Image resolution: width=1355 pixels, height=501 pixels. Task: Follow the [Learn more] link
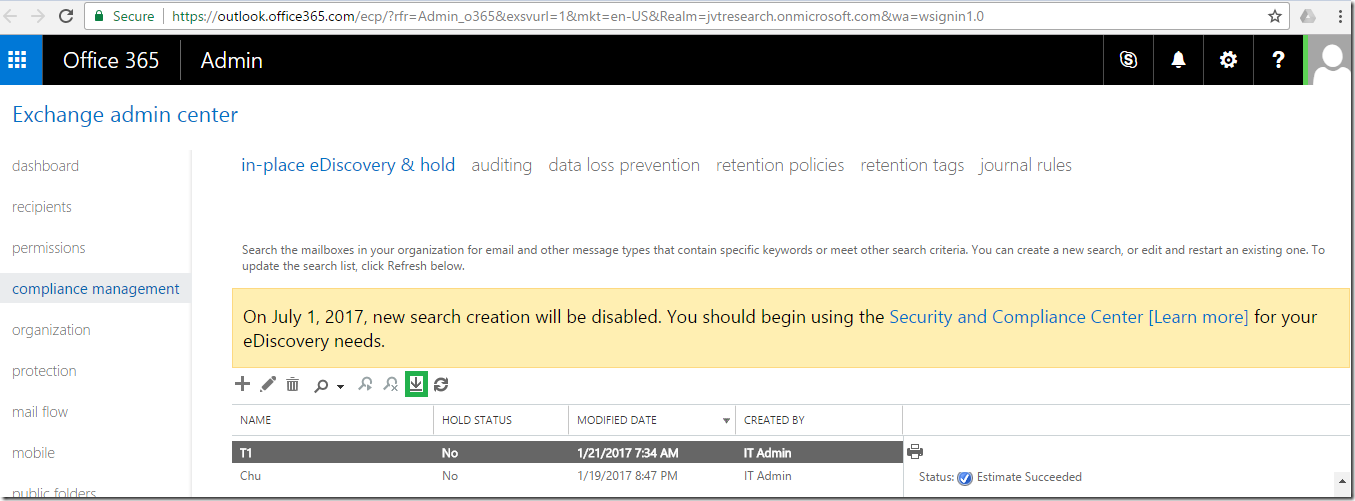tap(1198, 317)
